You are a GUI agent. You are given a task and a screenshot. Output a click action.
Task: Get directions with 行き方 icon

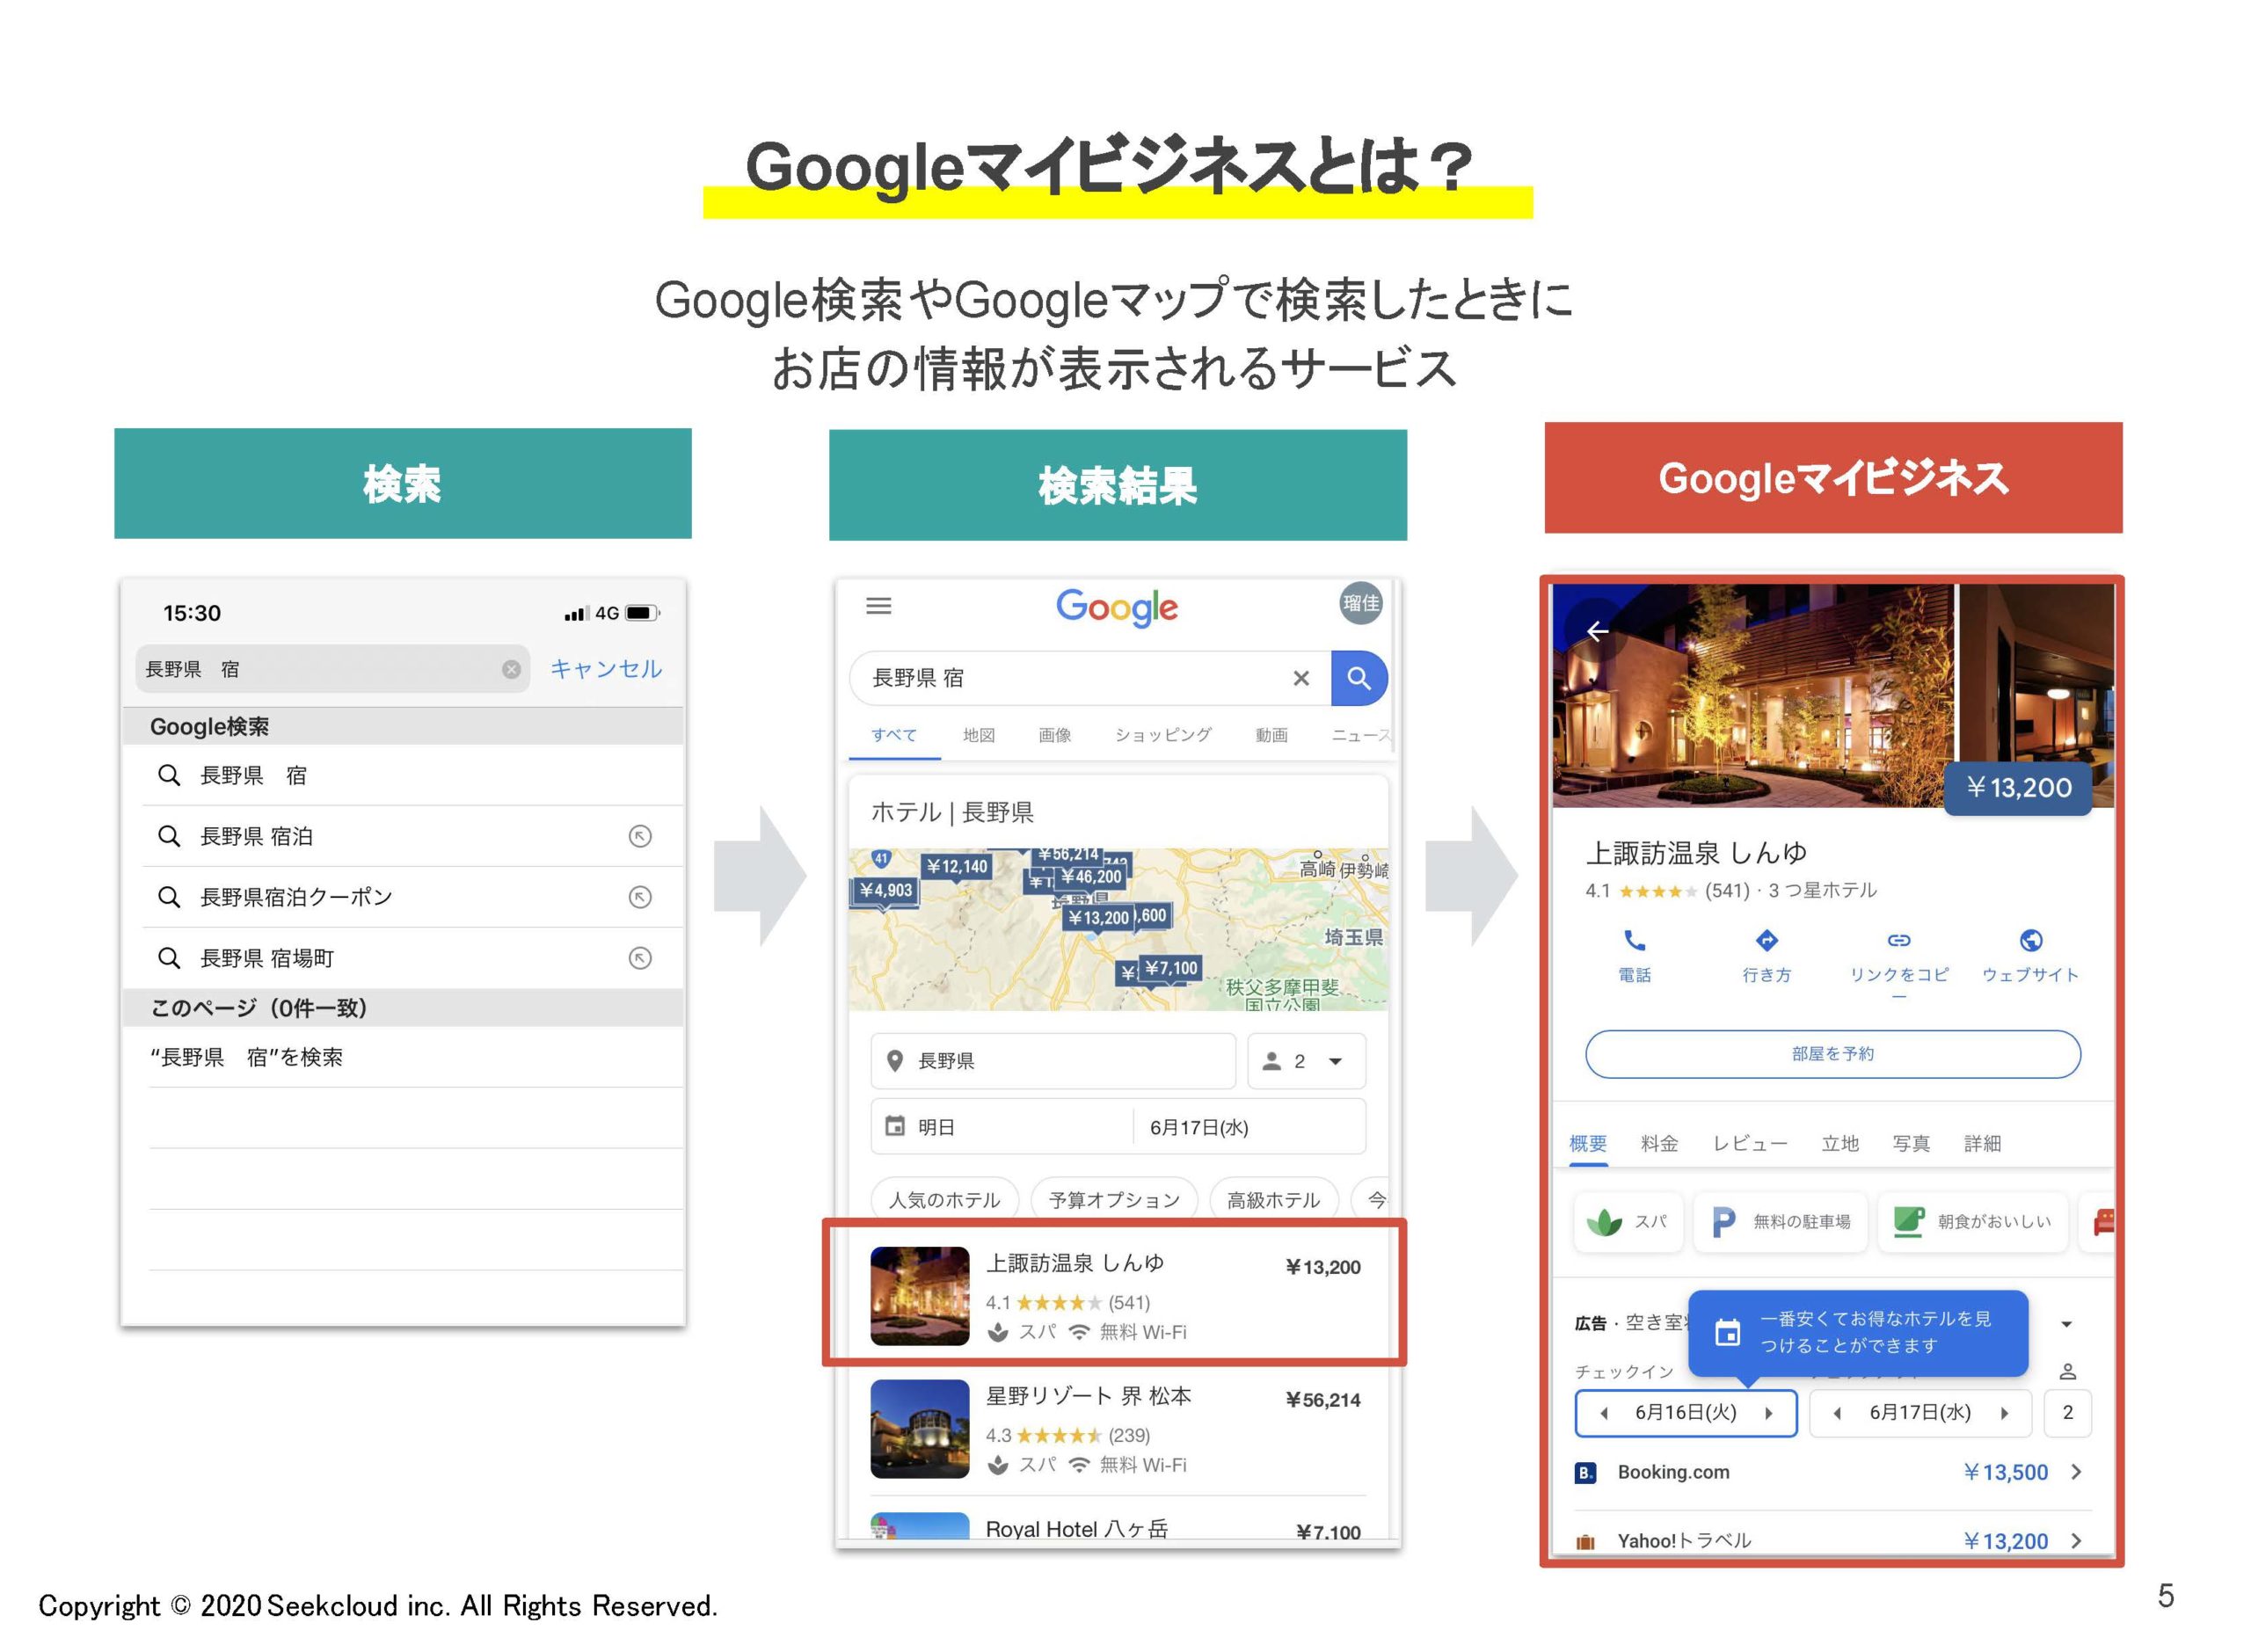(x=1767, y=955)
